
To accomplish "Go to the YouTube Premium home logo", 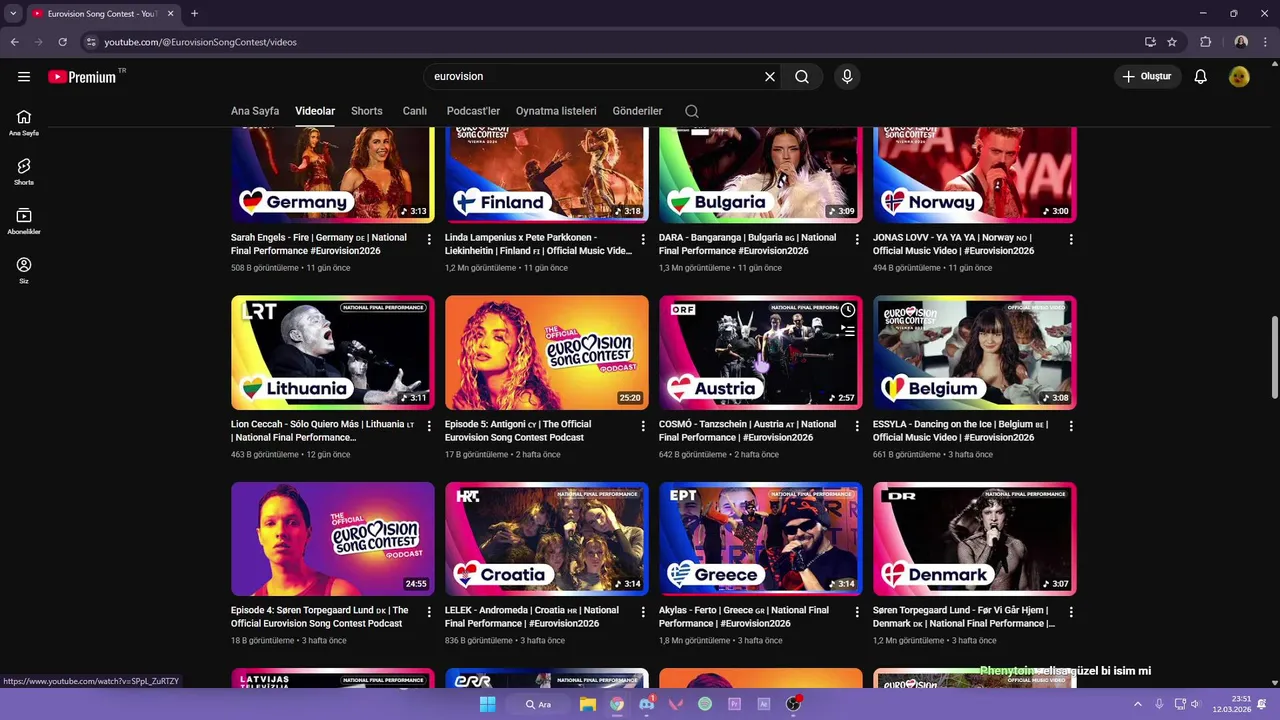I will [x=86, y=77].
